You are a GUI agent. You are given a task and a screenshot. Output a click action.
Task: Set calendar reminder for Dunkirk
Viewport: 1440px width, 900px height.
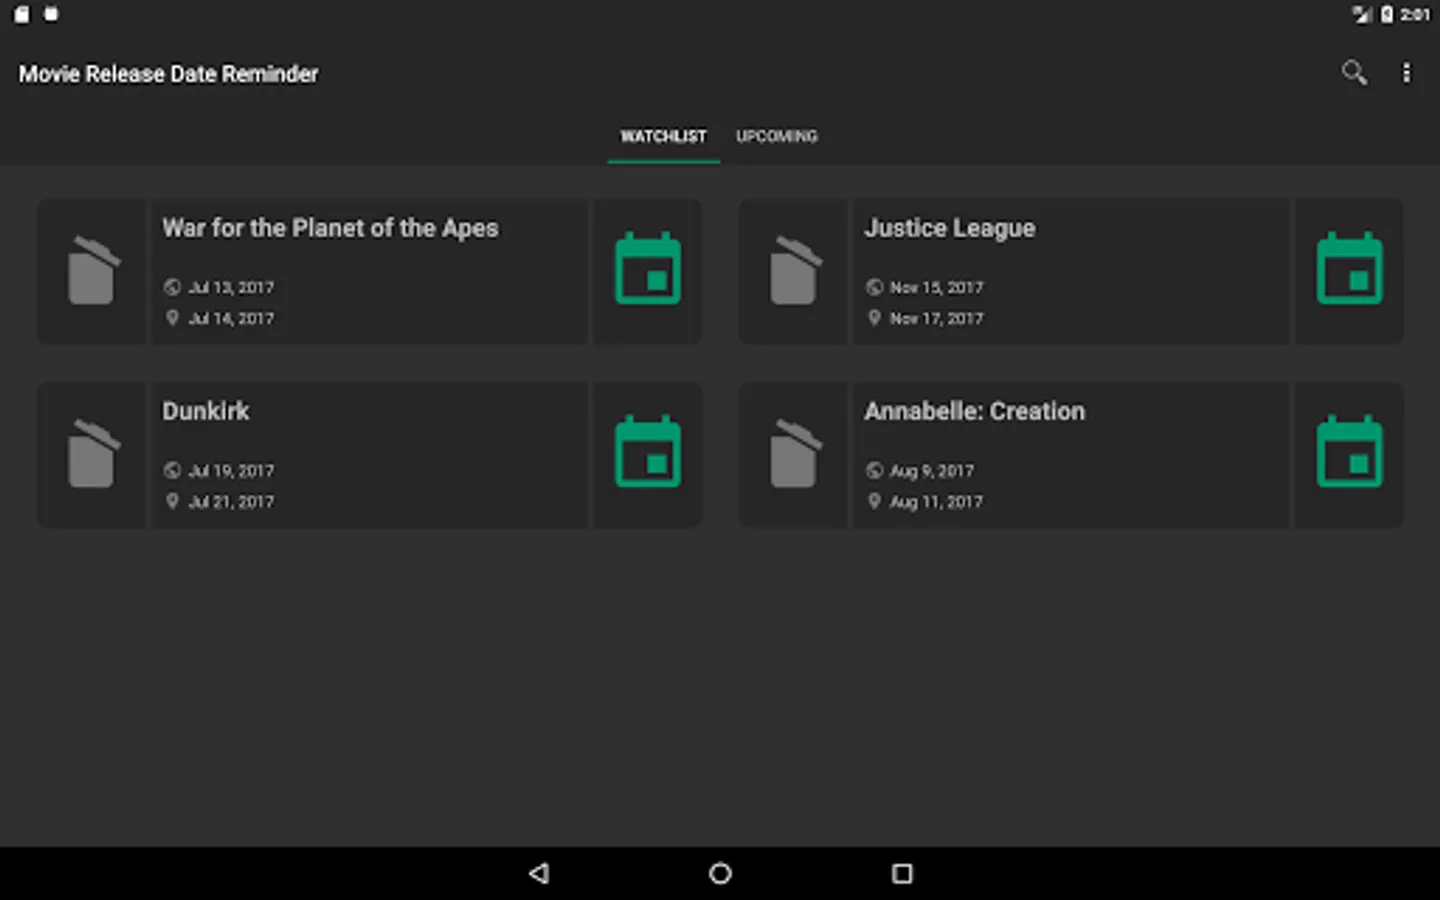648,452
